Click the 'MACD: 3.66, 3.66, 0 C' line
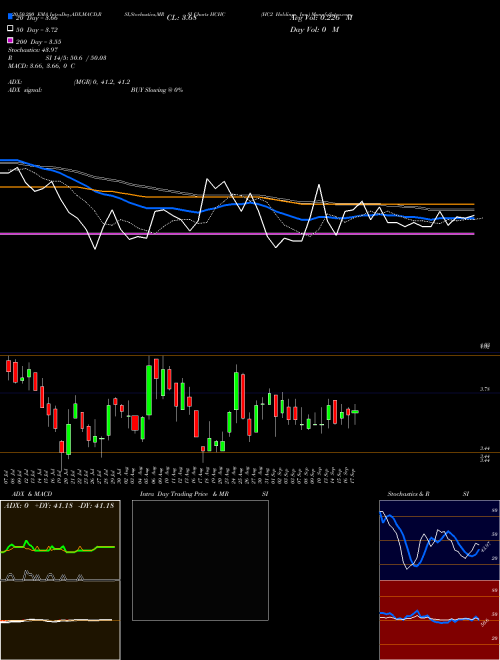The height and width of the screenshot is (660, 500). tap(41, 66)
